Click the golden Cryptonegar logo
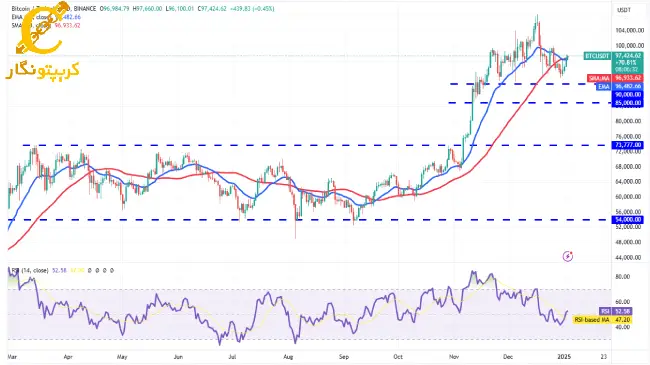Screen dimensions: 650x365 click(x=42, y=41)
